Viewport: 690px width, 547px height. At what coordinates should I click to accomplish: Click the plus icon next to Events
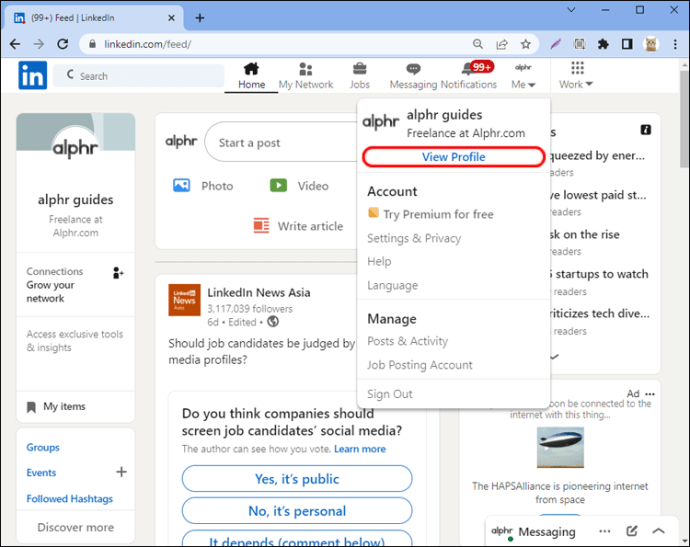(x=121, y=472)
